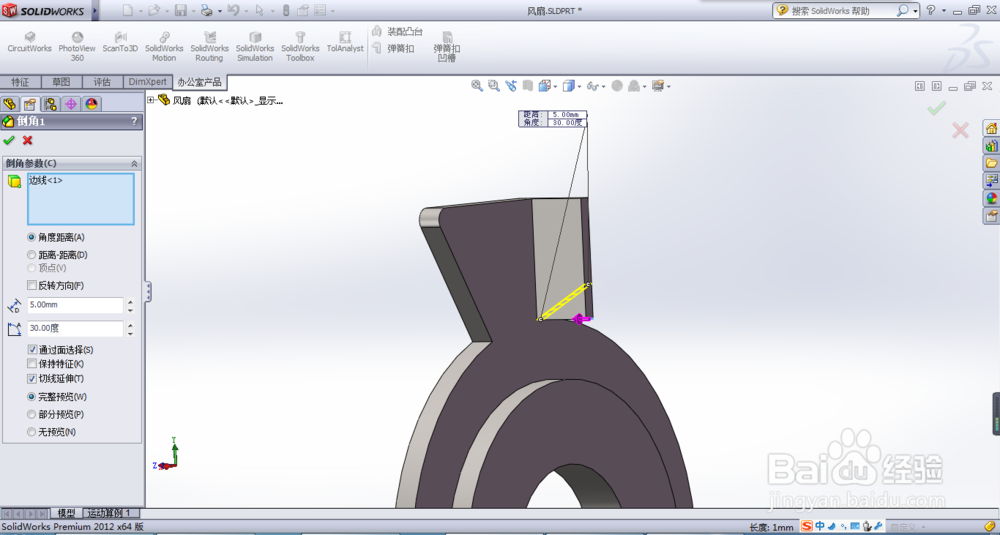Expand the 风扇 flyout tree node
Viewport: 1000px width, 535px height.
pyautogui.click(x=151, y=100)
